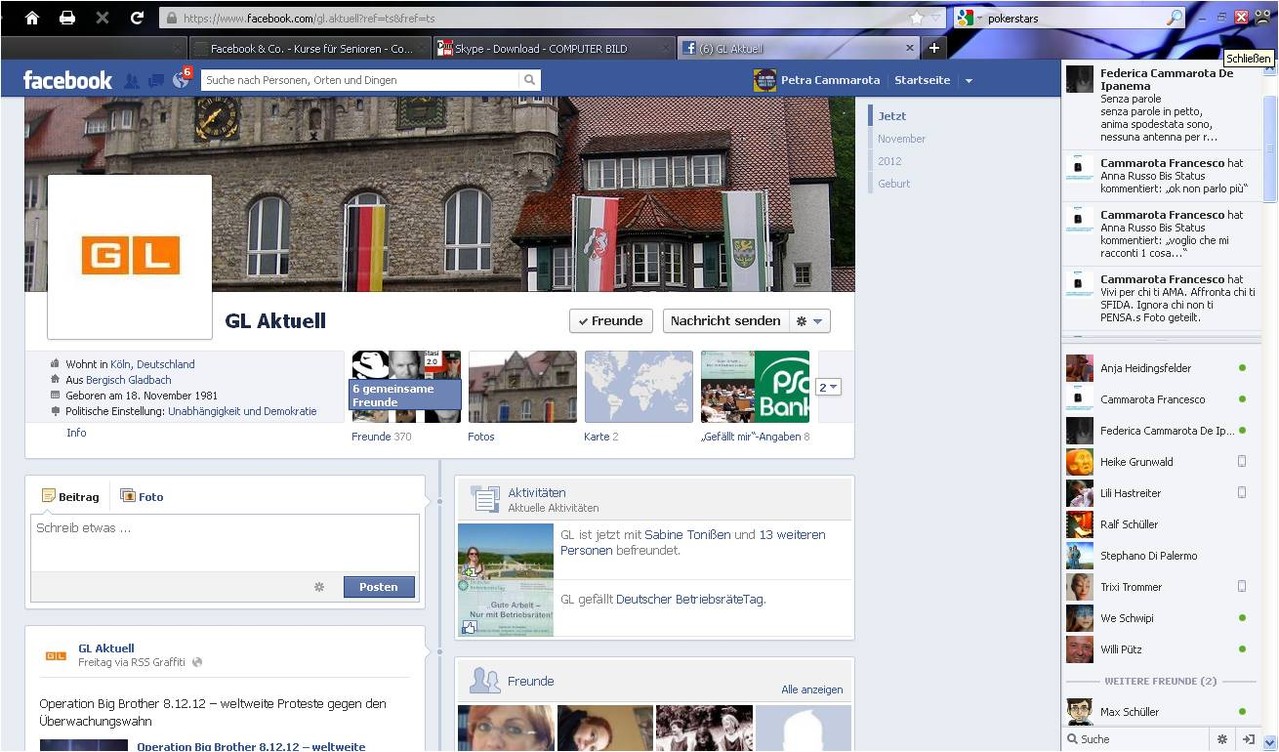1279x752 pixels.
Task: Select the Foto composer tab
Action: (x=141, y=497)
